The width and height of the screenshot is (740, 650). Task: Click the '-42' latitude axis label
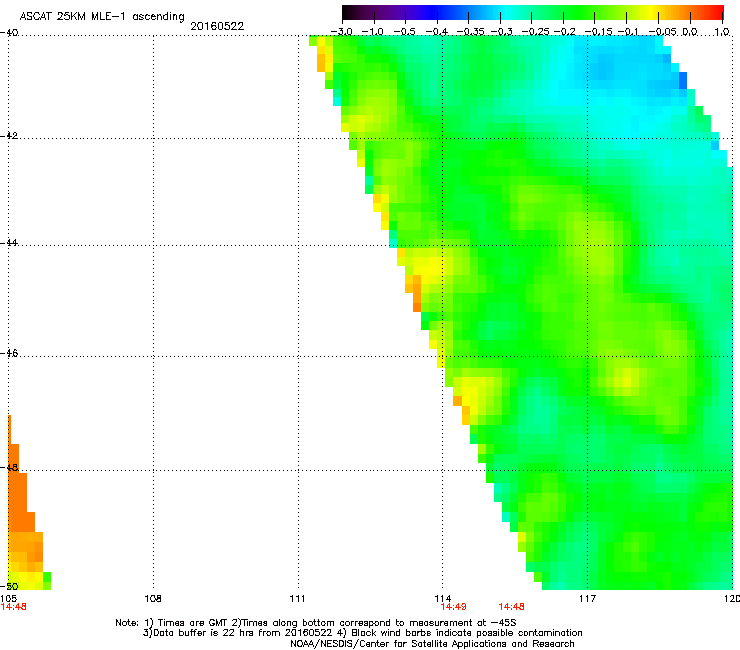(9, 136)
